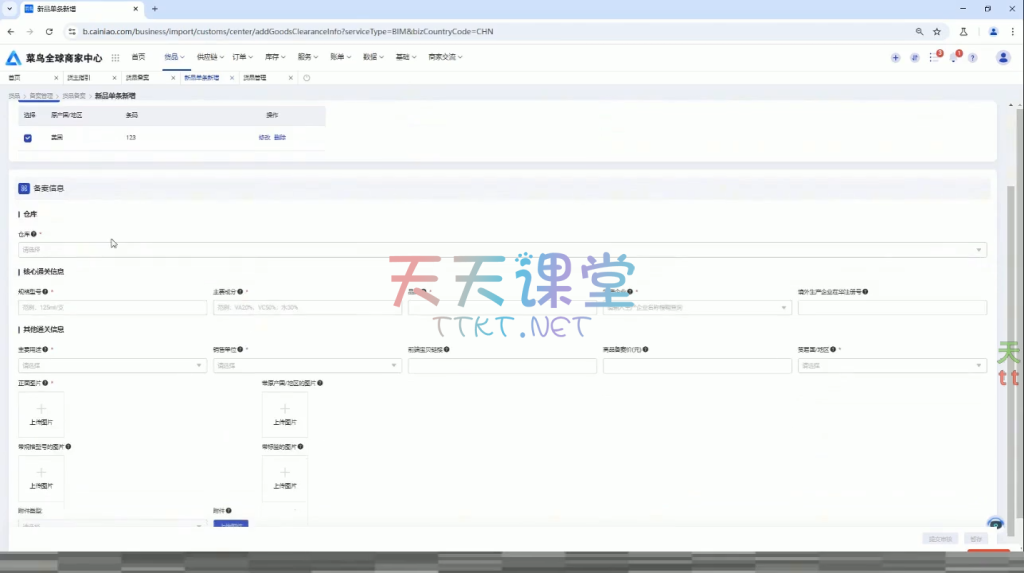The image size is (1024, 573).
Task: Click the 修改 link in the 美国 row
Action: 264,137
